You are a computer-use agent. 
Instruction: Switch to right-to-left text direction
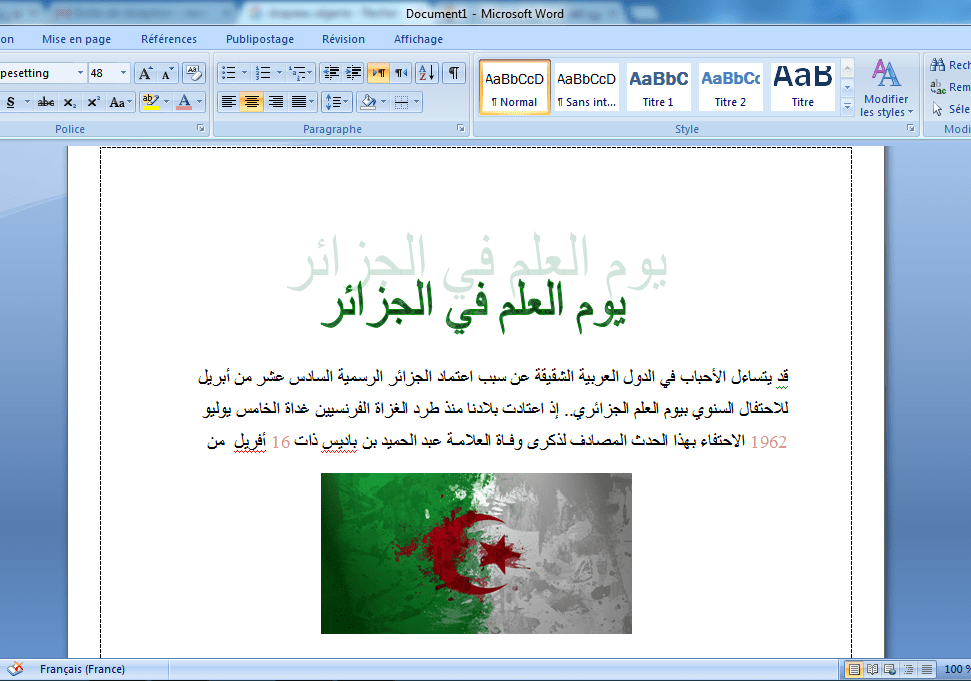[x=402, y=73]
